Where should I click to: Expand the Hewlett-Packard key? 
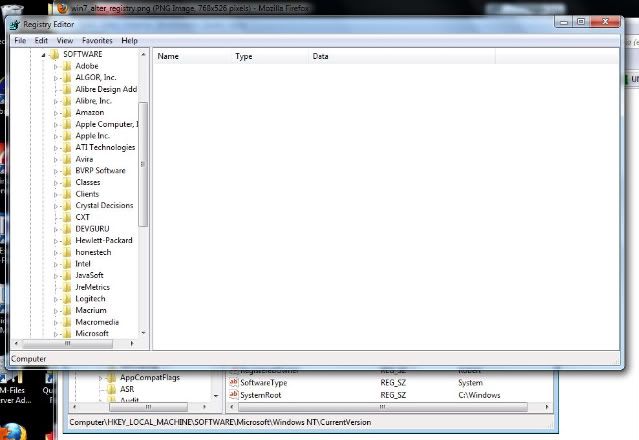click(x=56, y=241)
